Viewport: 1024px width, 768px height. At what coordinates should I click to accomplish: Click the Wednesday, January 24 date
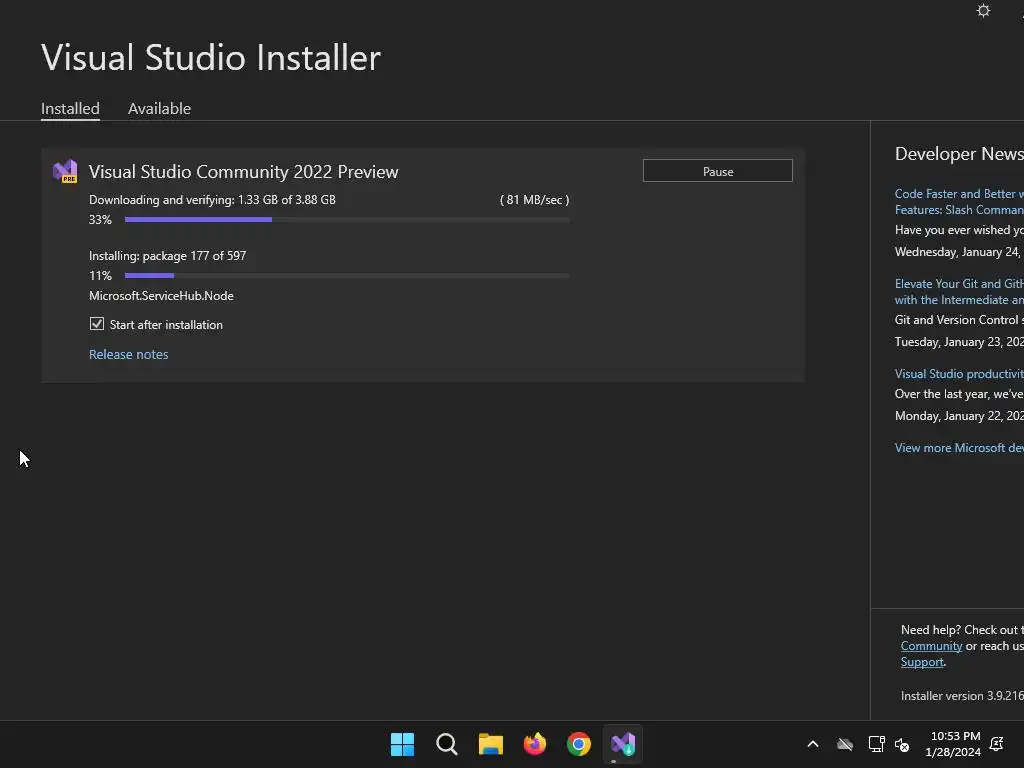(959, 251)
